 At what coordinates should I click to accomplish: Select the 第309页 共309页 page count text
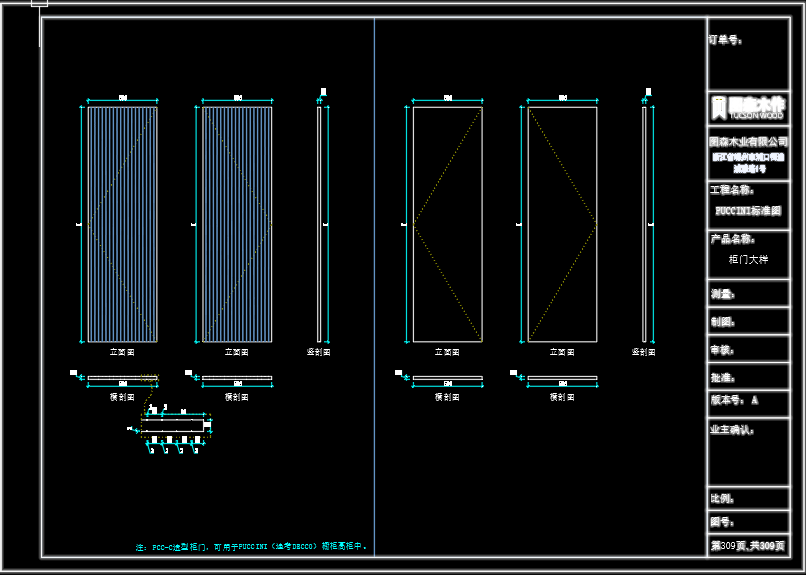pos(748,546)
